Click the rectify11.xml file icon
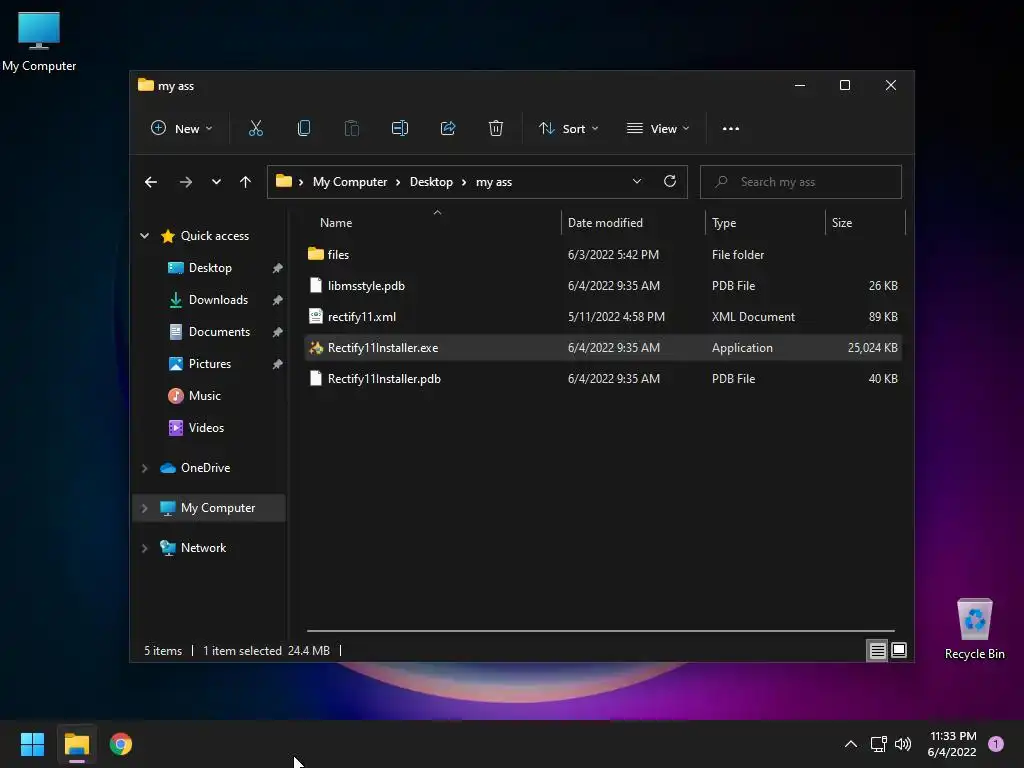Viewport: 1024px width, 768px height. click(x=316, y=317)
